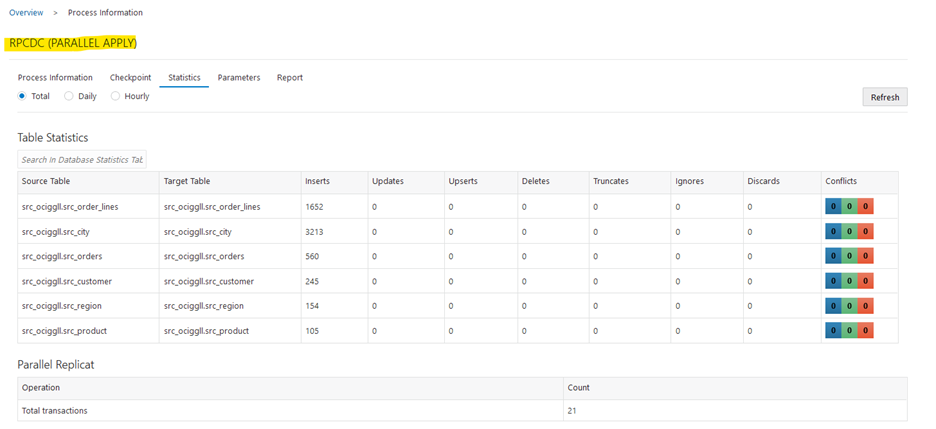
Task: Click the Source Table column header
Action: (x=46, y=181)
